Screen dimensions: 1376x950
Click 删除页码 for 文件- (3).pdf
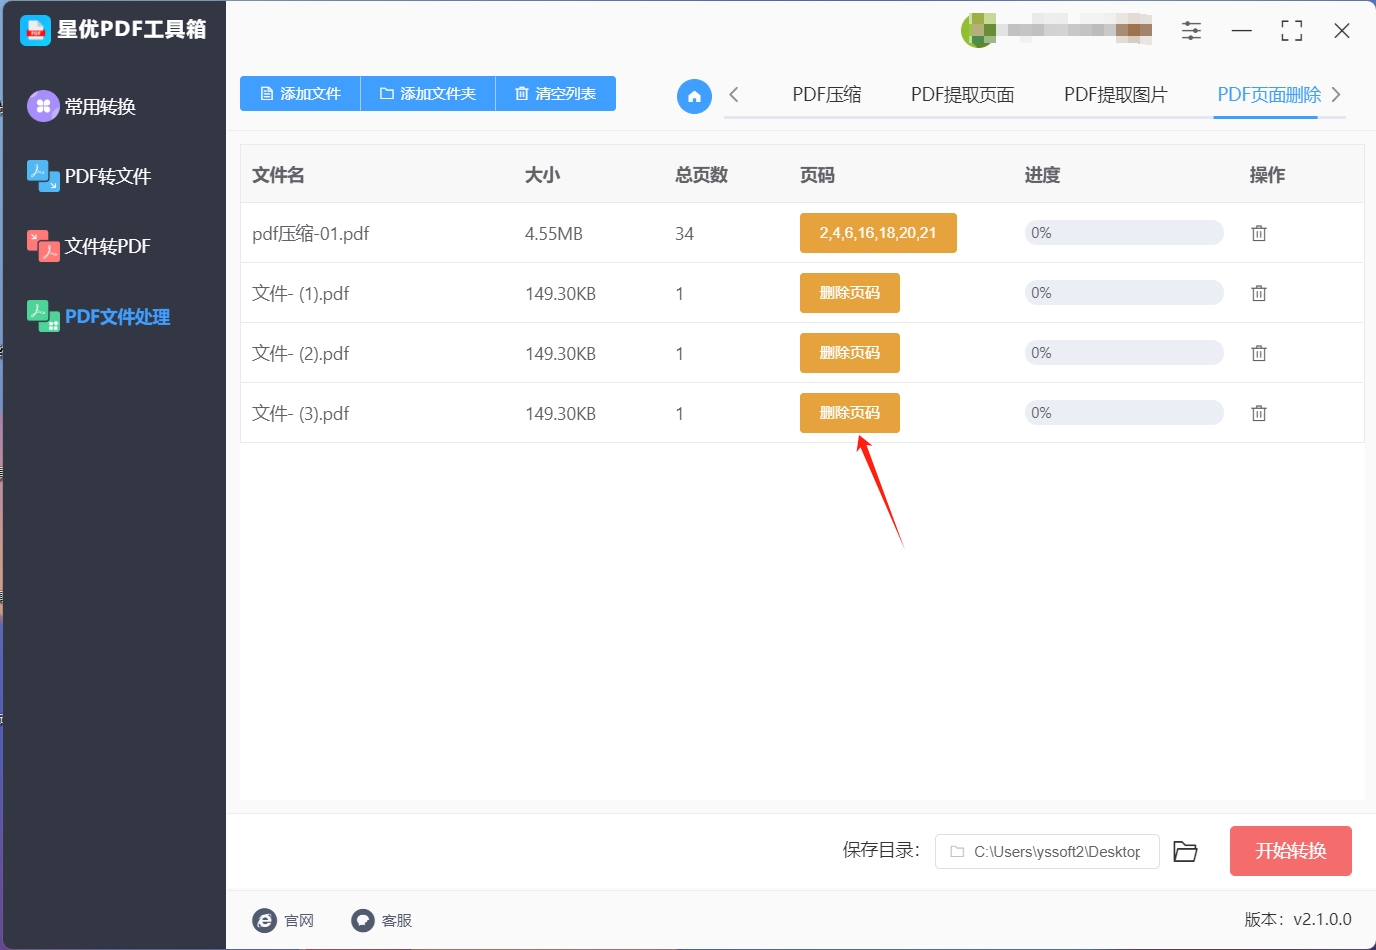click(850, 413)
